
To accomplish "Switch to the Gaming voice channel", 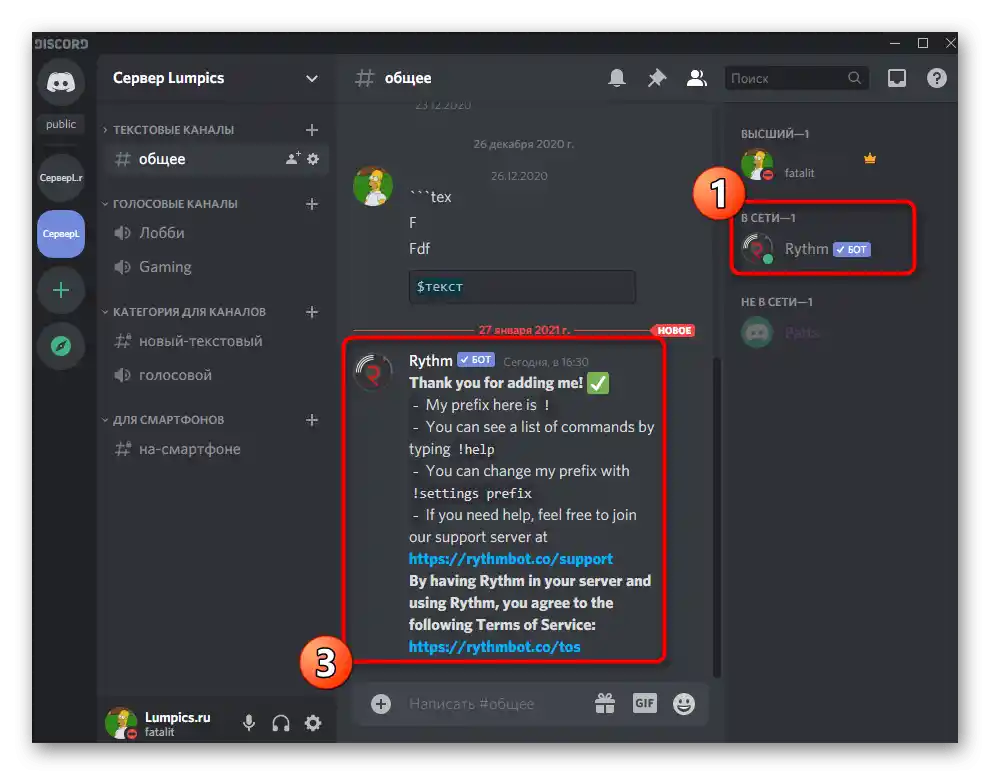I will [164, 267].
